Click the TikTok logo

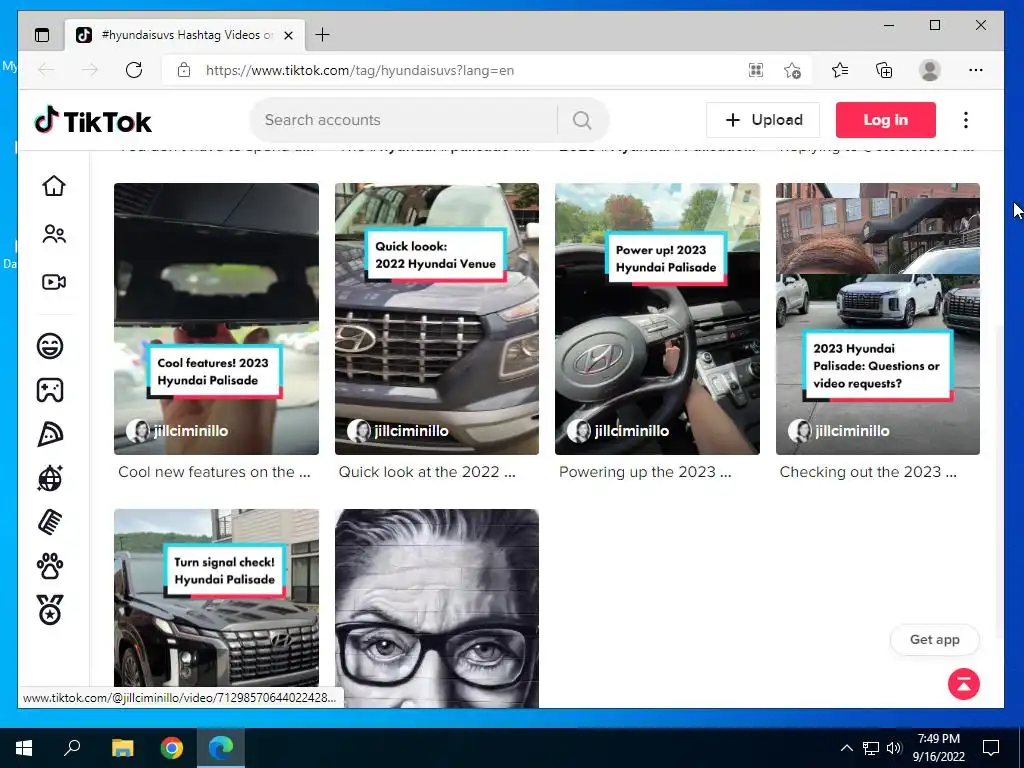pos(93,121)
